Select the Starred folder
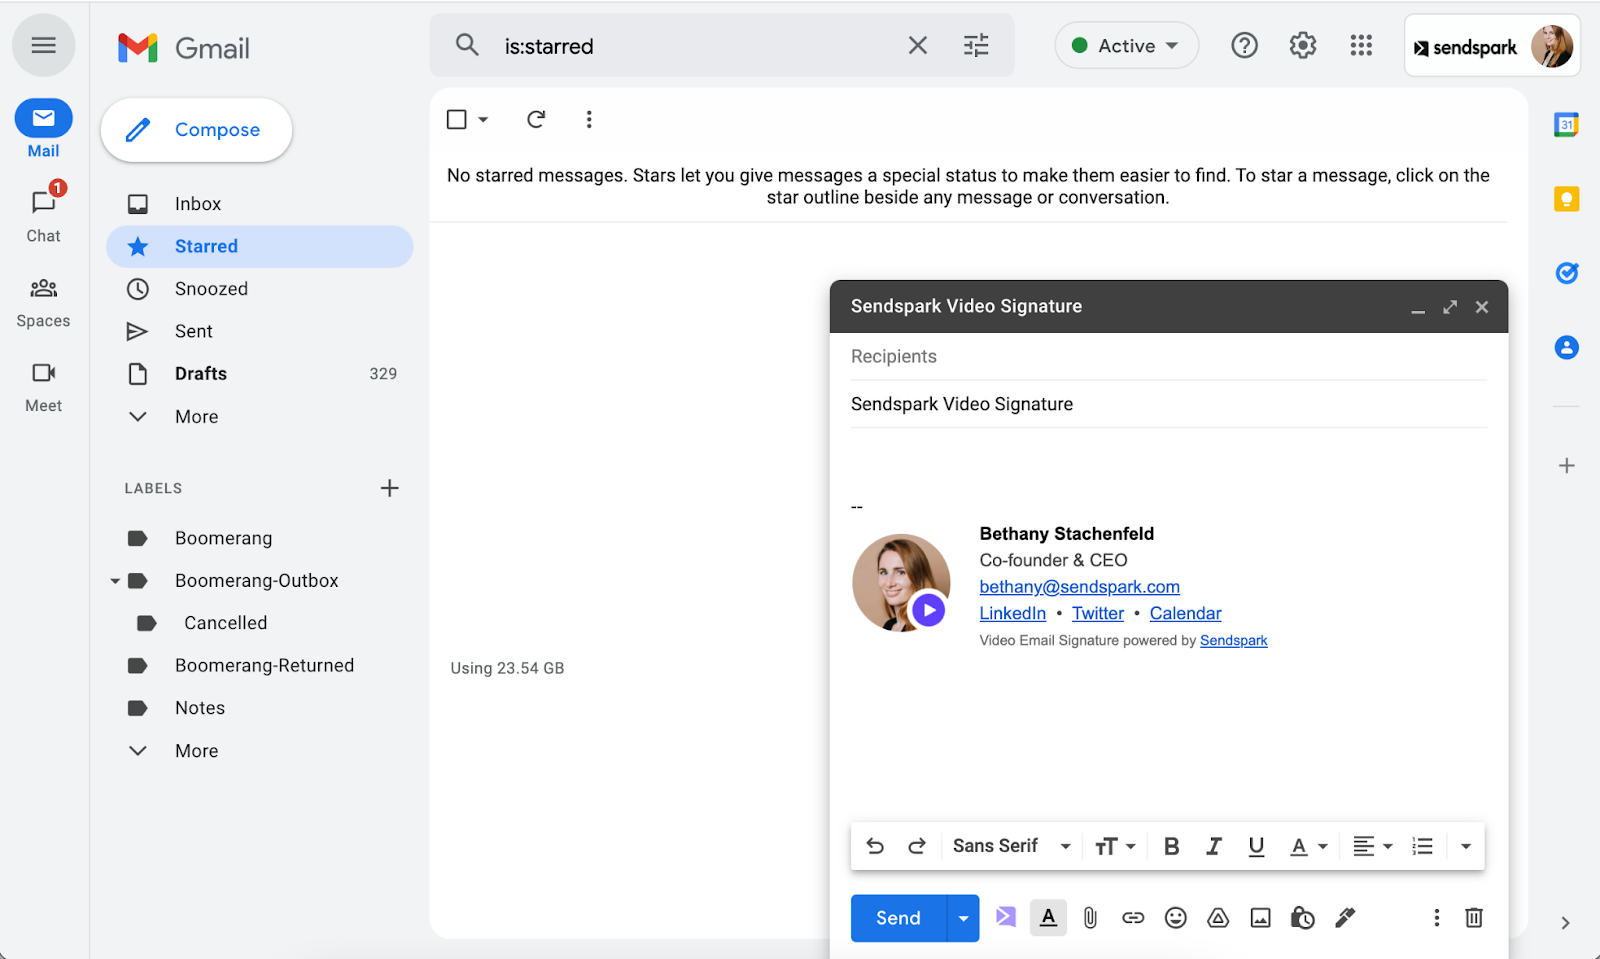Viewport: 1600px width, 959px height. click(260, 246)
